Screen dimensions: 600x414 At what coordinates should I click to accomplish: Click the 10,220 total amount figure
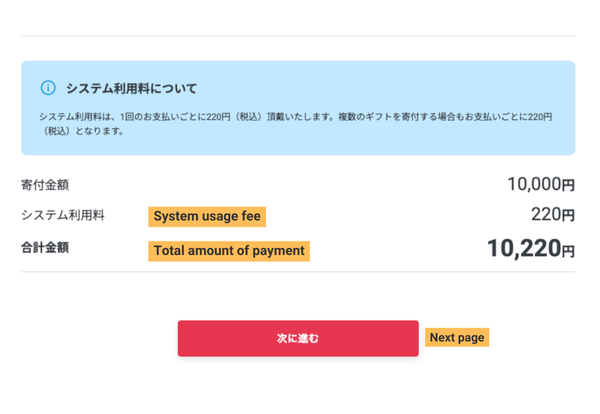click(522, 248)
